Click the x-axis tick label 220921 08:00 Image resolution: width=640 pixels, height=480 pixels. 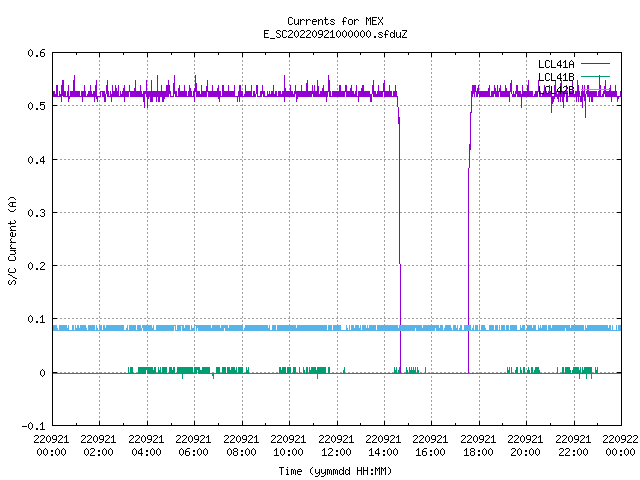click(241, 446)
